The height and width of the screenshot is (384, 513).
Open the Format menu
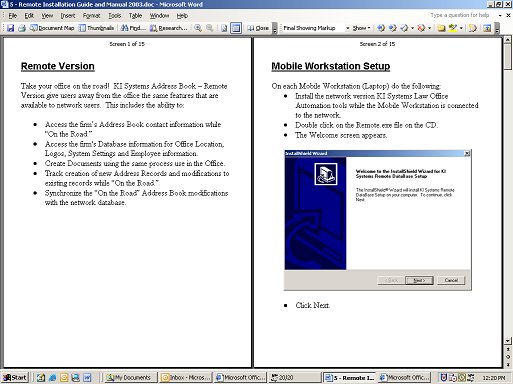pyautogui.click(x=91, y=15)
